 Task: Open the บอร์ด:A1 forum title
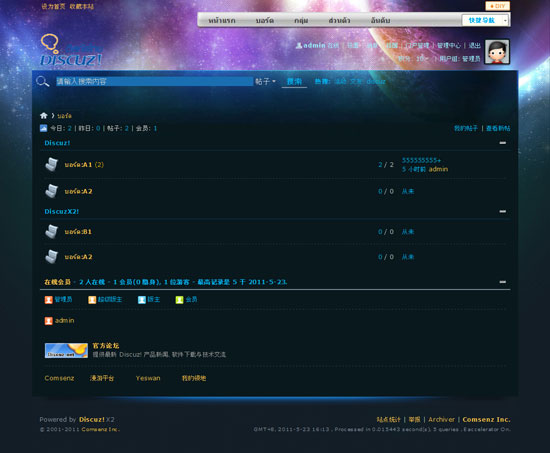[x=78, y=165]
